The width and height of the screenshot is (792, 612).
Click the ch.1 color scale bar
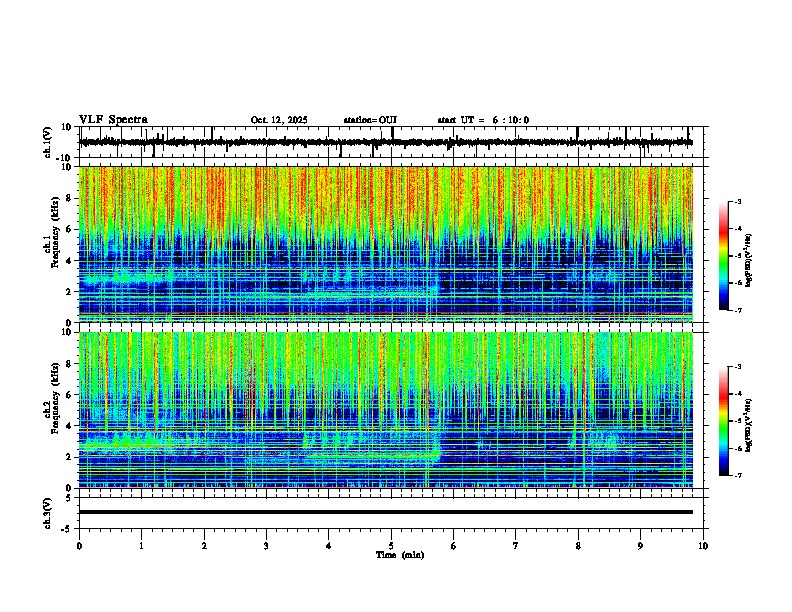pyautogui.click(x=724, y=256)
